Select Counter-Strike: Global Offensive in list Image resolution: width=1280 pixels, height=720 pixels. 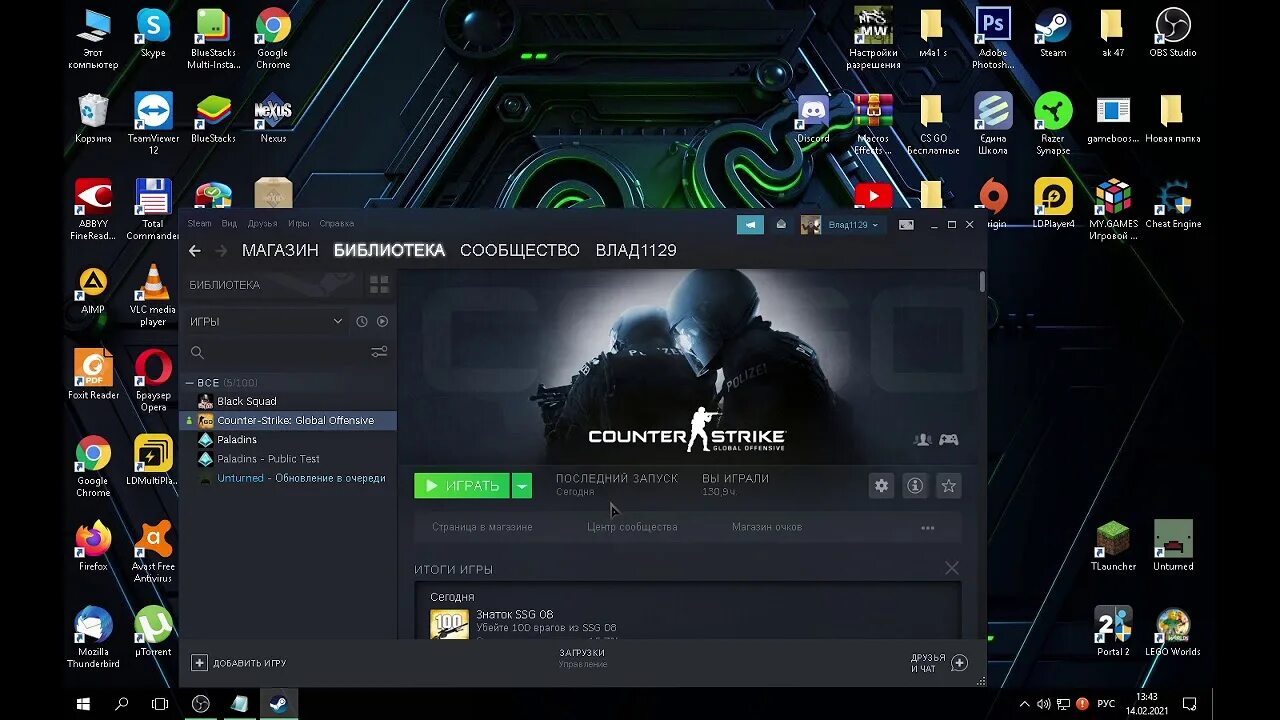[288, 420]
